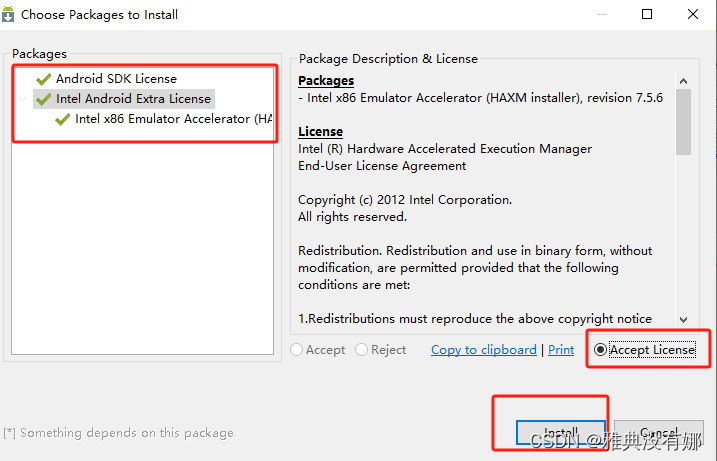Select Intel x86 Emulator Accelerator package
Screen dimensions: 717x461
(173, 119)
